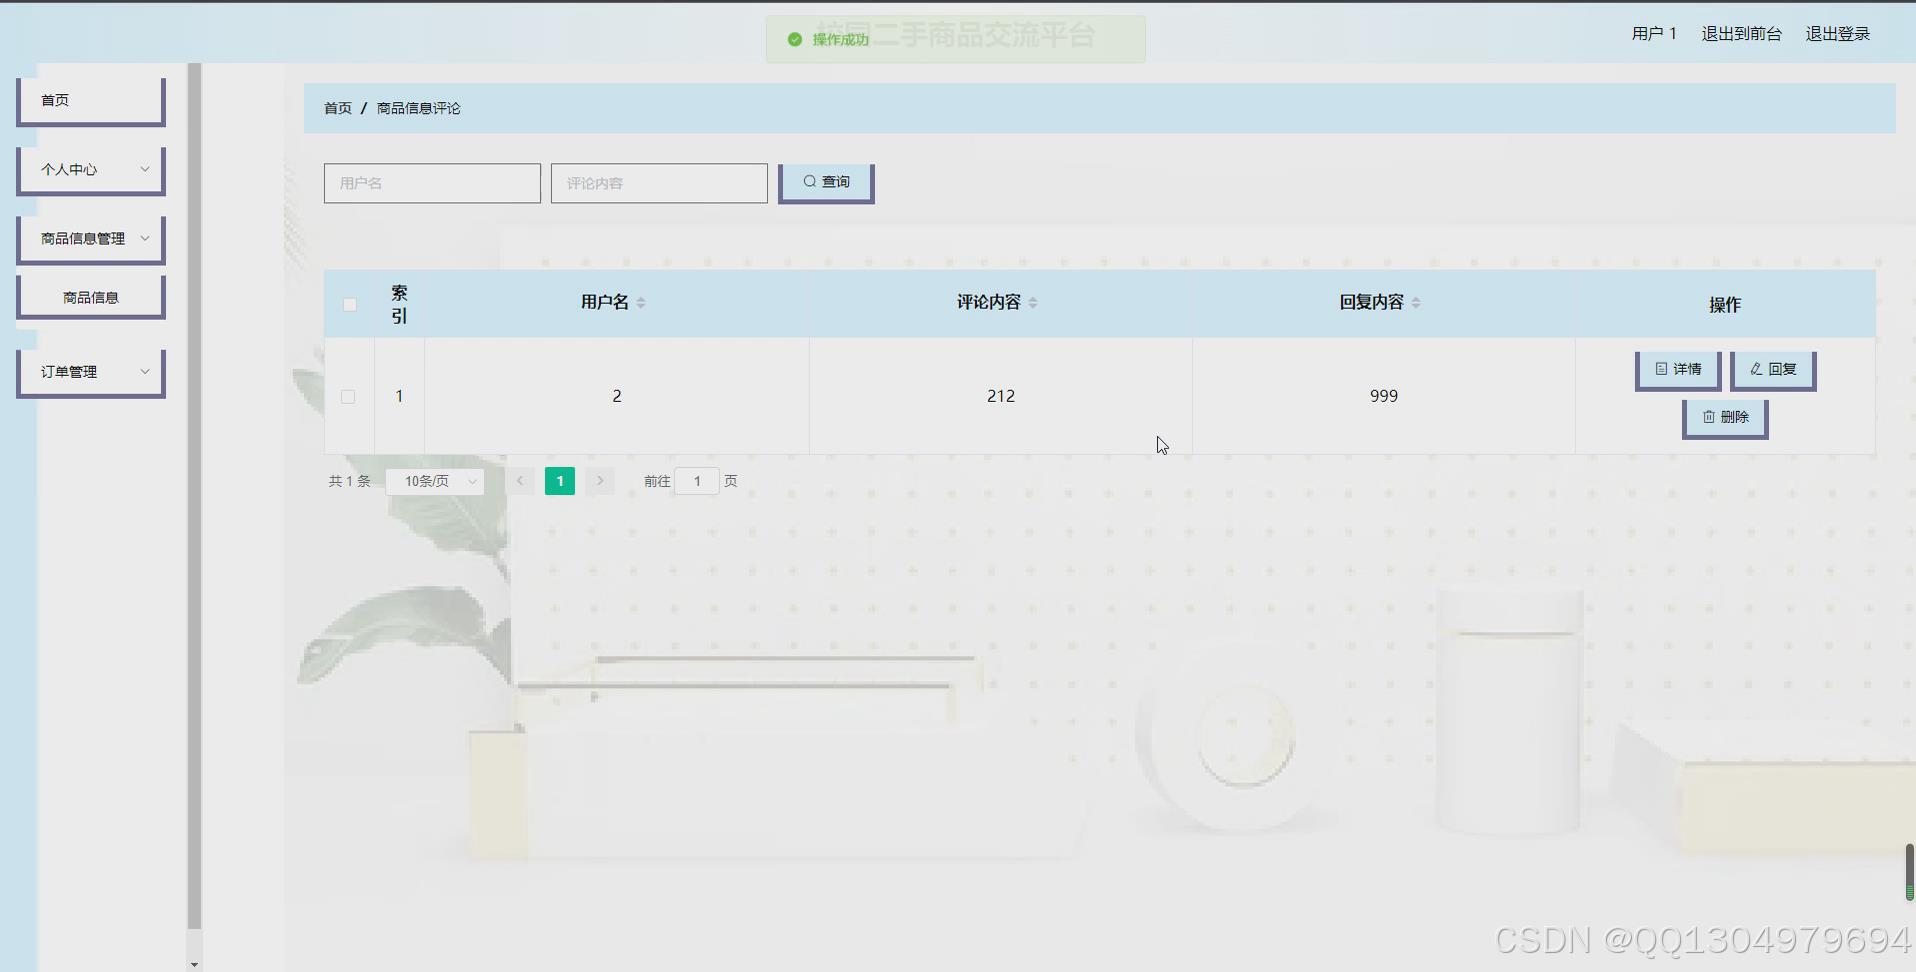Focus the 前往 page number input
The height and width of the screenshot is (972, 1916).
(x=697, y=481)
